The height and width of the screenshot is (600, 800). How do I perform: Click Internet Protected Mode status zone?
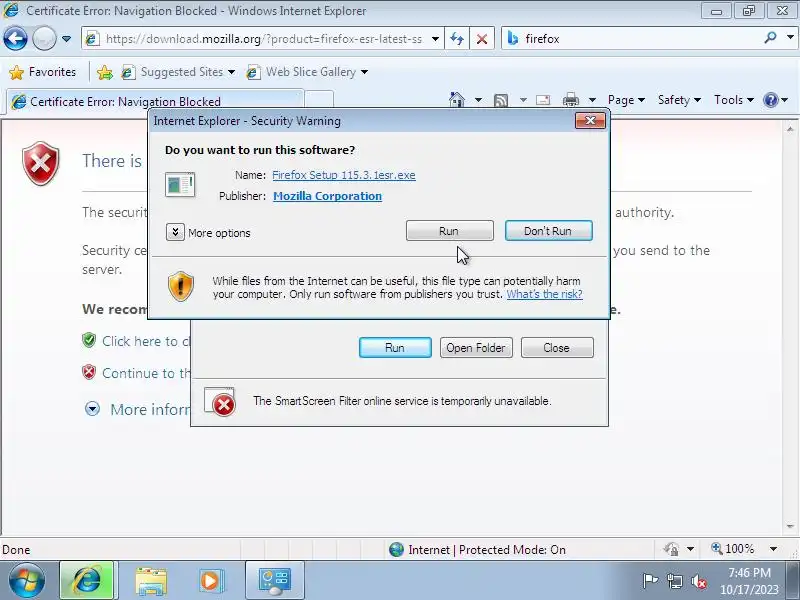click(x=477, y=549)
